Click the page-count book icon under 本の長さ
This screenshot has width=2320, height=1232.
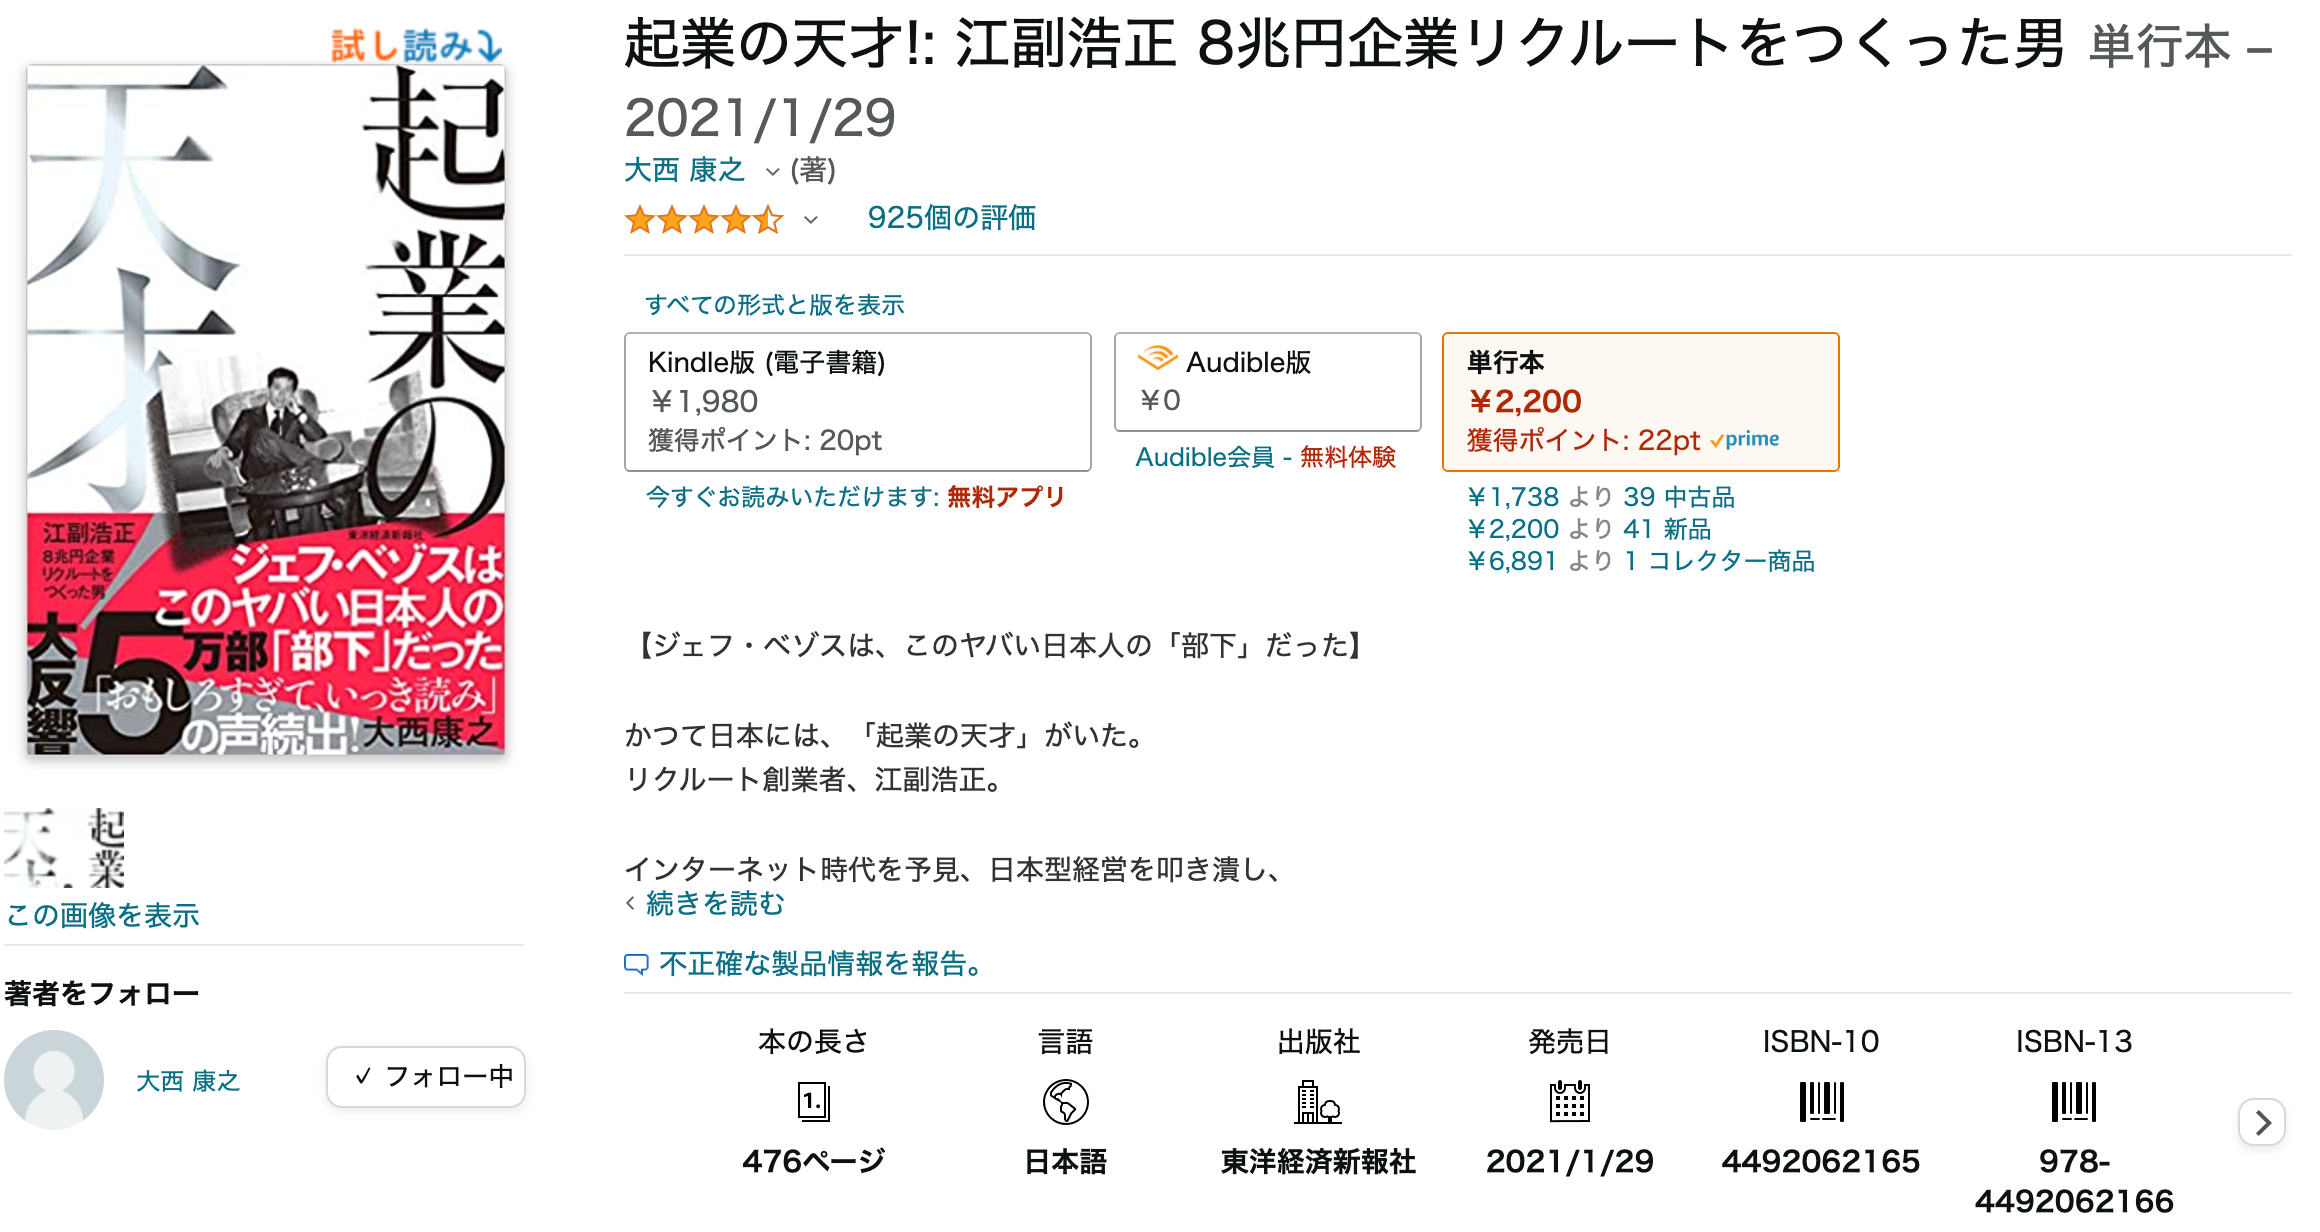813,1103
